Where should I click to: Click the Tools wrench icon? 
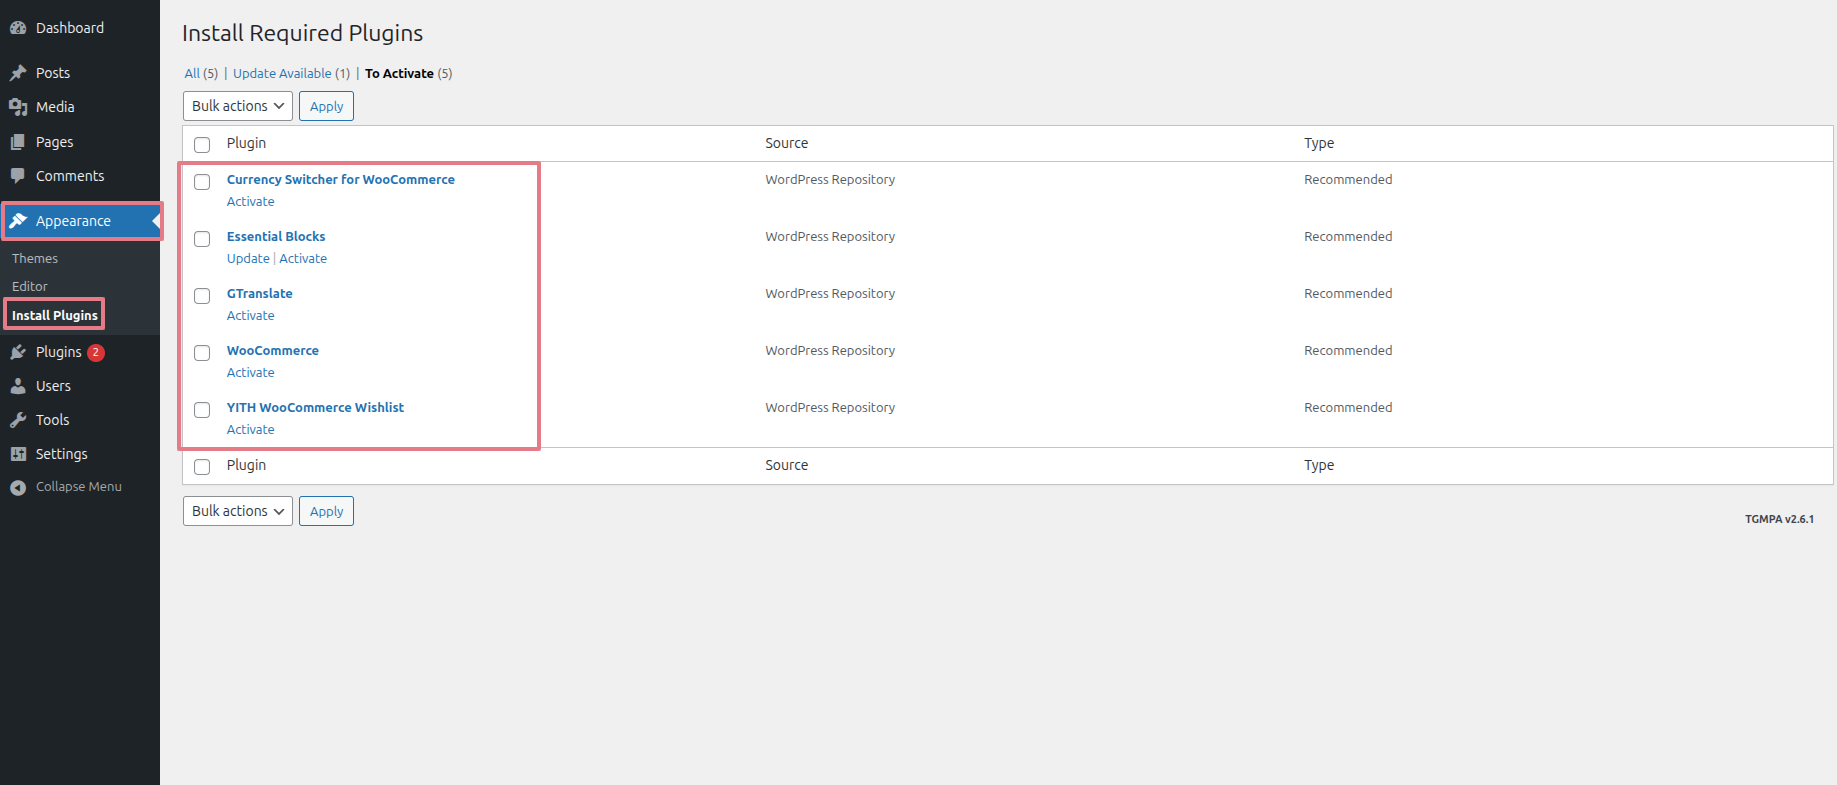click(x=18, y=420)
